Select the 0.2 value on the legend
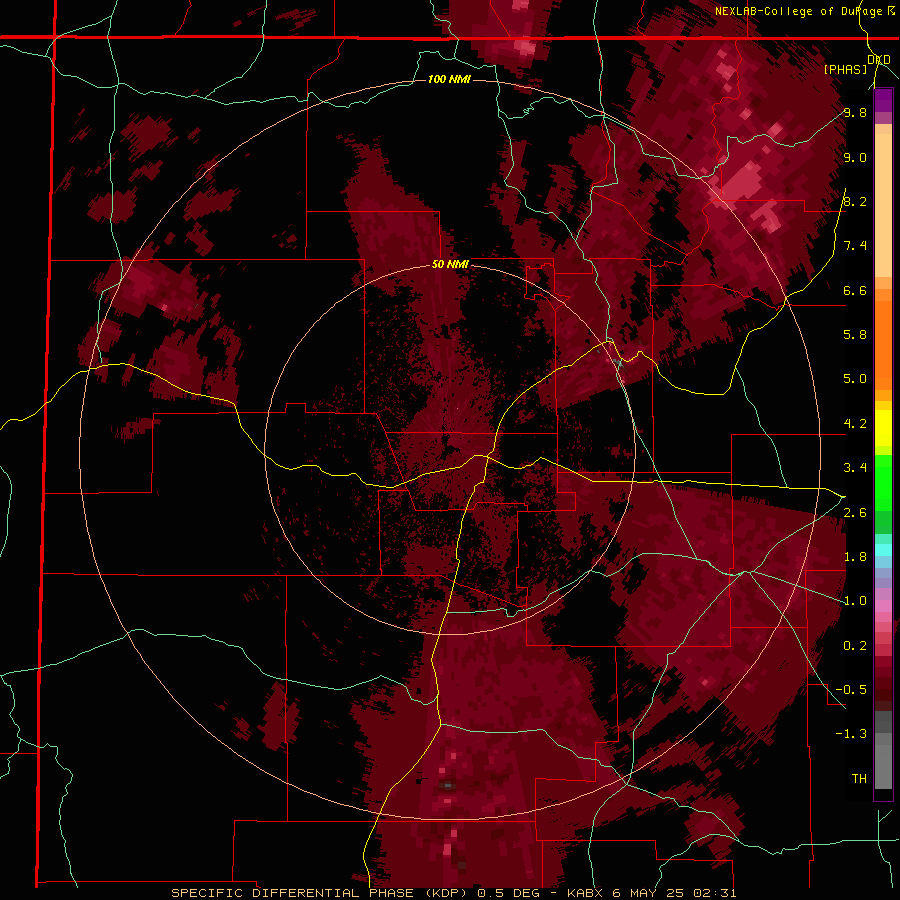 855,646
